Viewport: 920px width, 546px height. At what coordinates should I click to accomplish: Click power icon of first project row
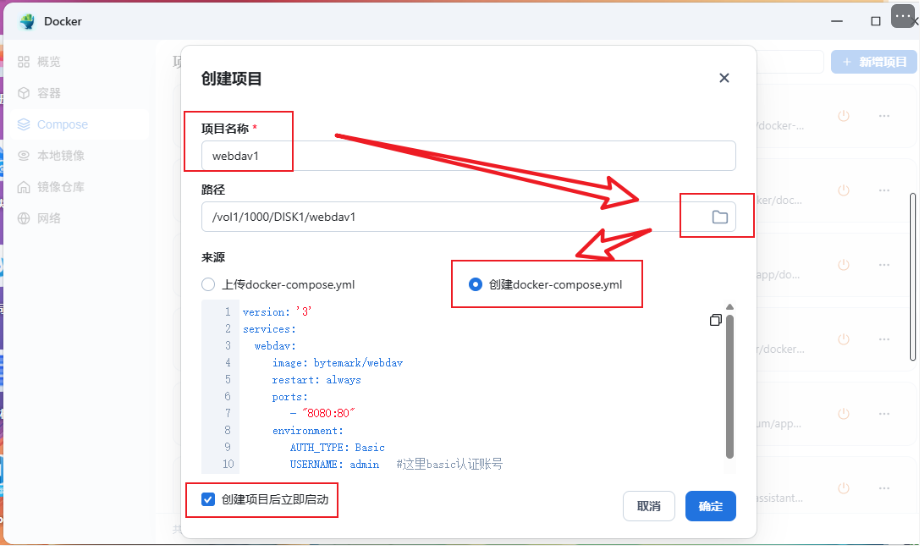click(844, 116)
